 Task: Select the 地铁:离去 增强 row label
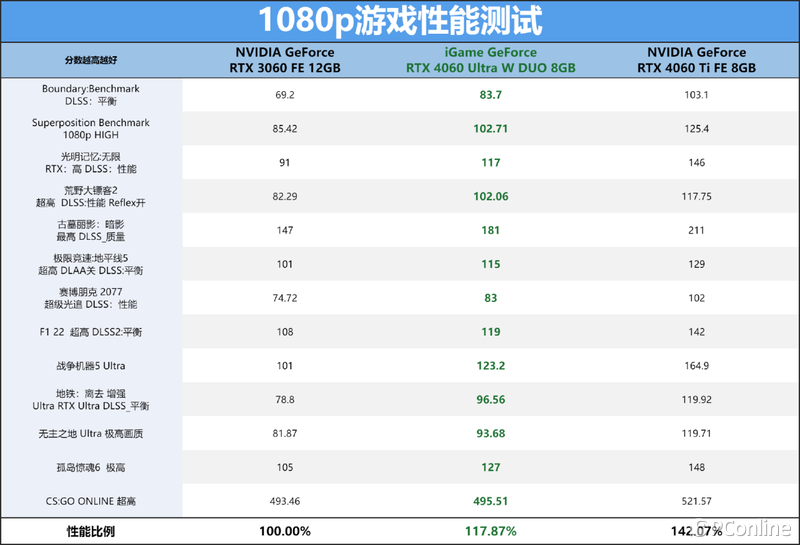pos(91,400)
